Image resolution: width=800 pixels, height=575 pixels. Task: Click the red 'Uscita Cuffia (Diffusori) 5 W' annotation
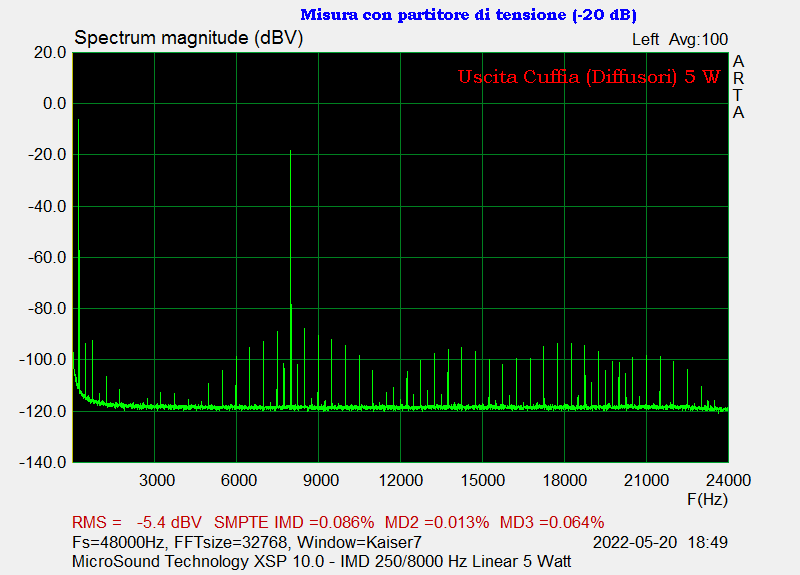click(x=589, y=77)
